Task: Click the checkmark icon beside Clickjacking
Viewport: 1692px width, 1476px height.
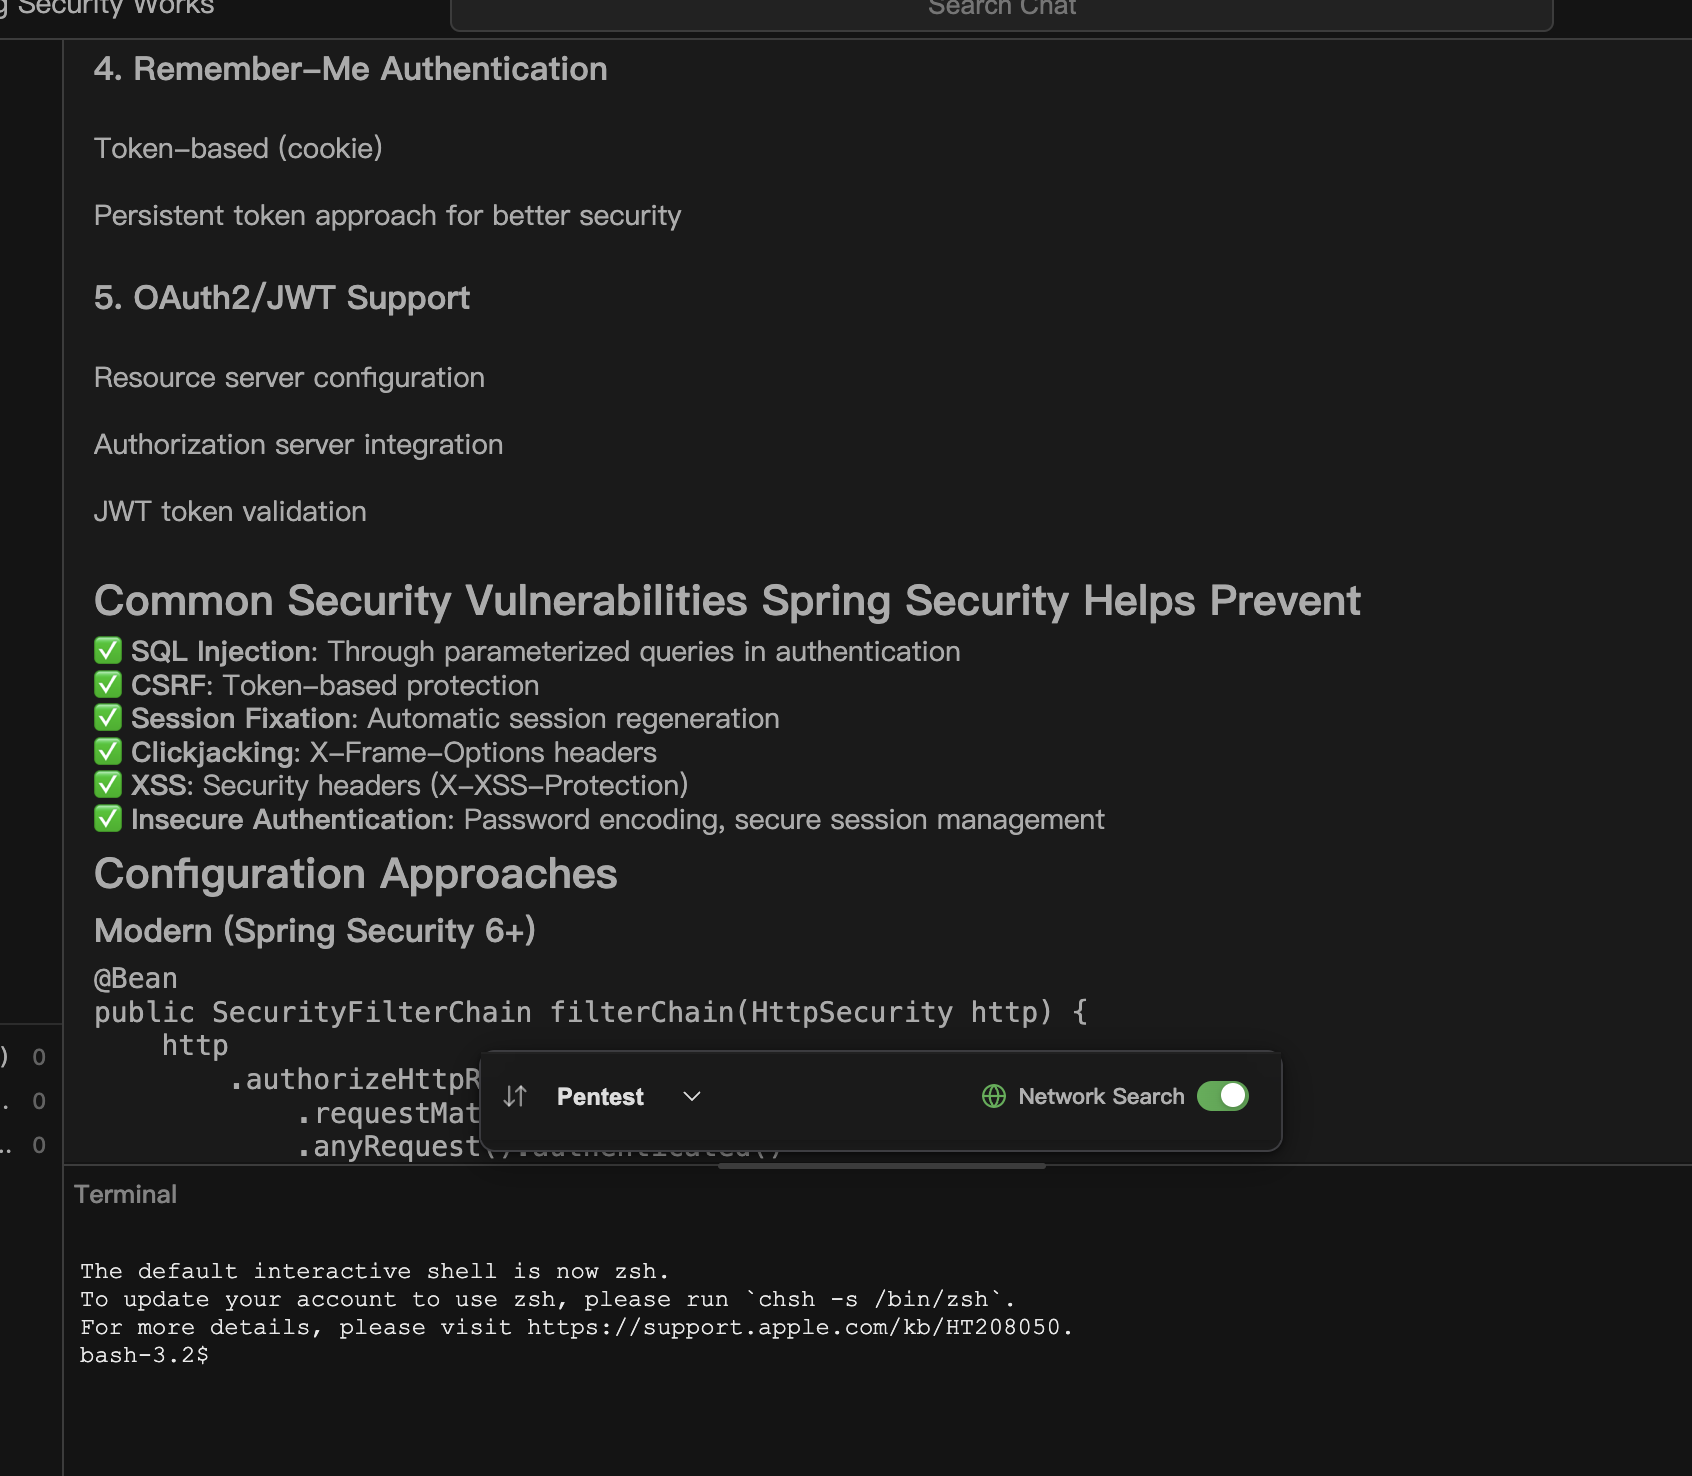Action: (x=108, y=751)
